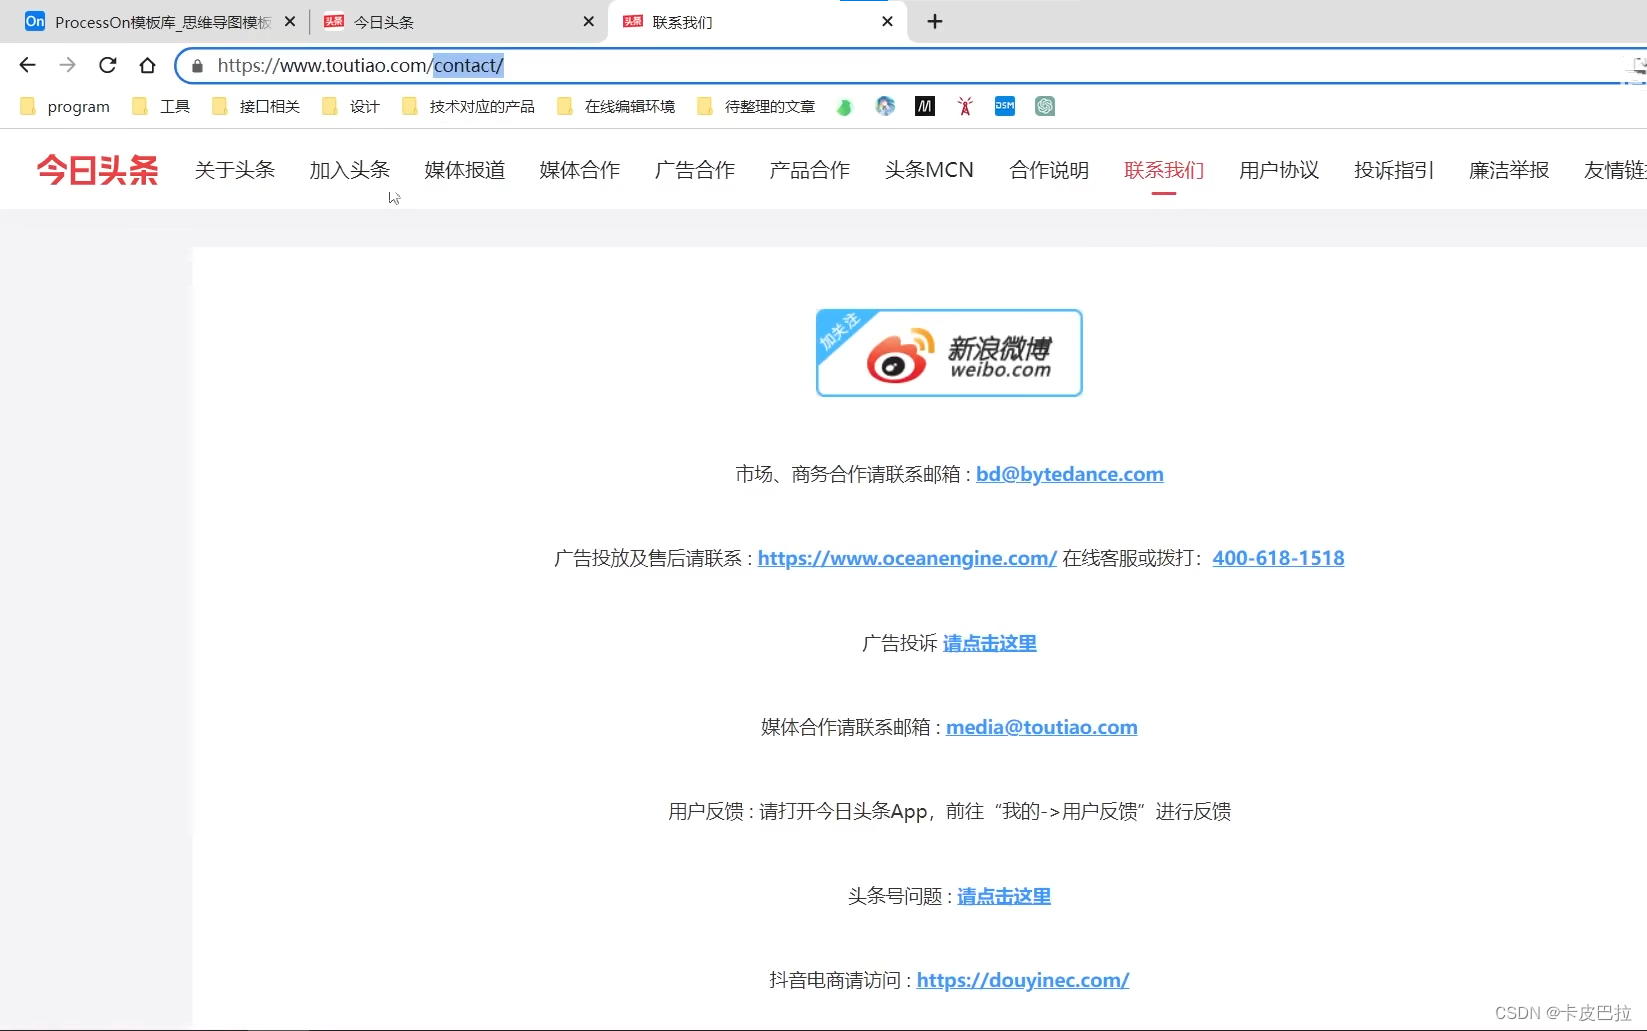The image size is (1647, 1031).
Task: Select the 联系我们 navigation item
Action: point(1164,170)
